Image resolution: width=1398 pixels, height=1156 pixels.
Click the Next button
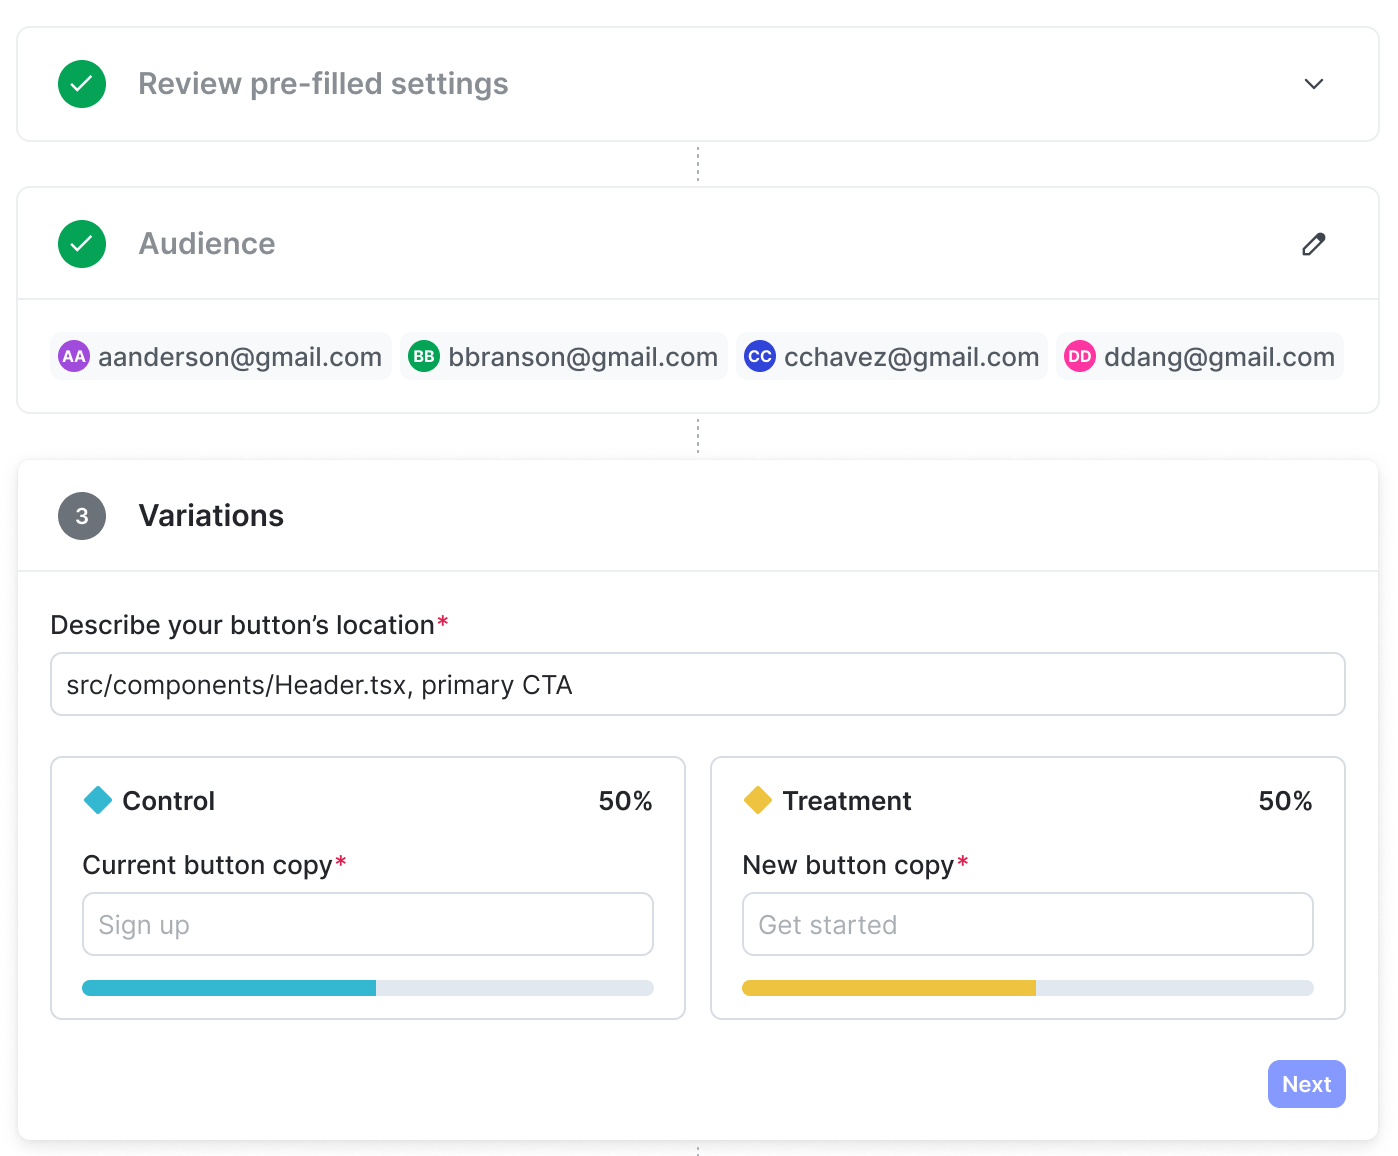coord(1307,1084)
